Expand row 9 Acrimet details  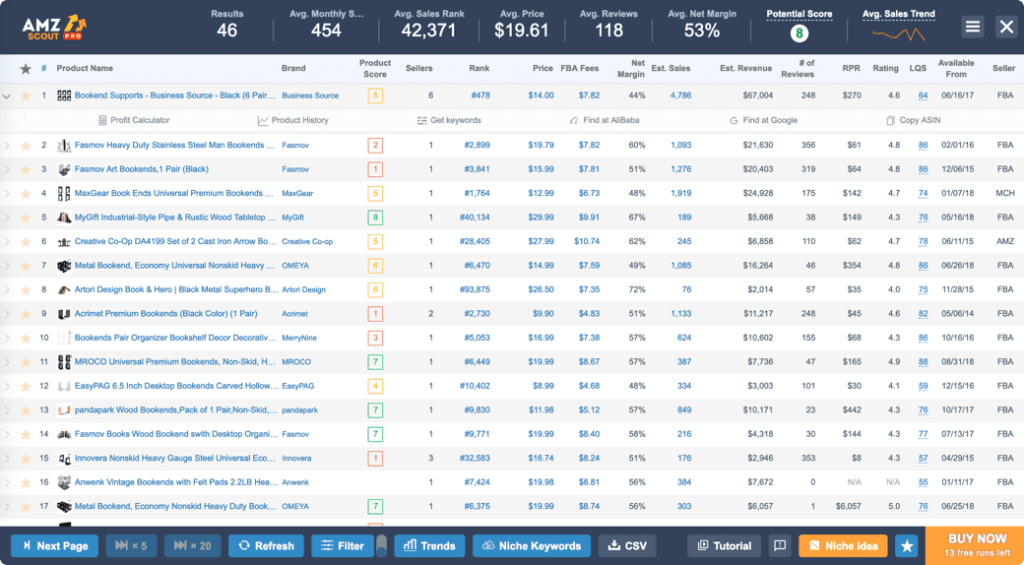tap(7, 314)
